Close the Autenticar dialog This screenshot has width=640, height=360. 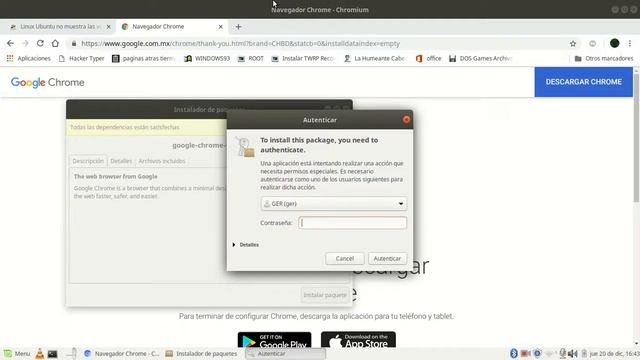(x=406, y=120)
